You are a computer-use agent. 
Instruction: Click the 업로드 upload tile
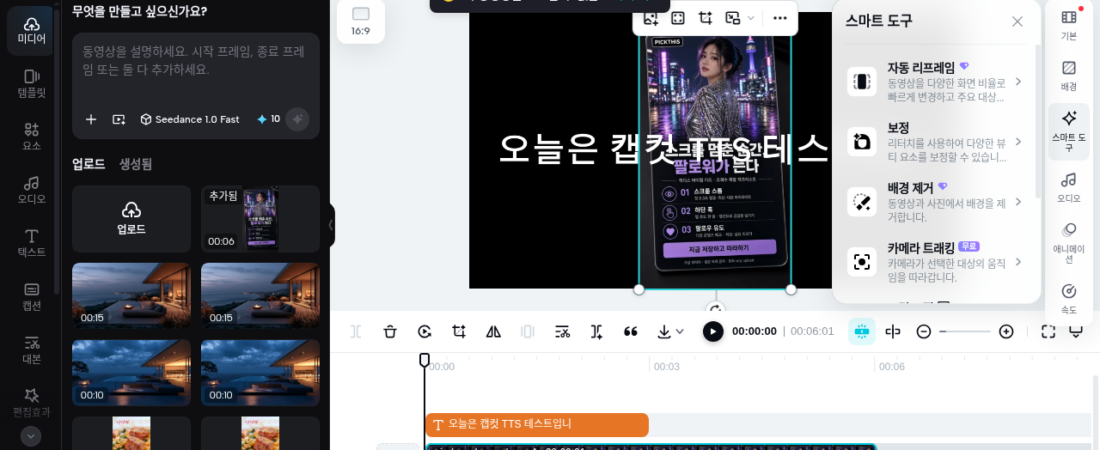pyautogui.click(x=131, y=219)
